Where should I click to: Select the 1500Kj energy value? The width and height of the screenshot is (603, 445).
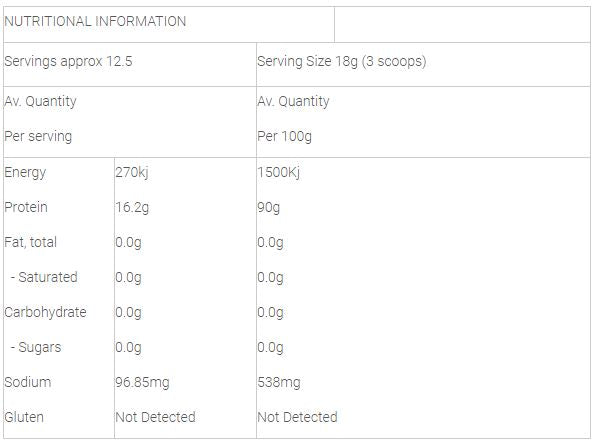point(279,172)
